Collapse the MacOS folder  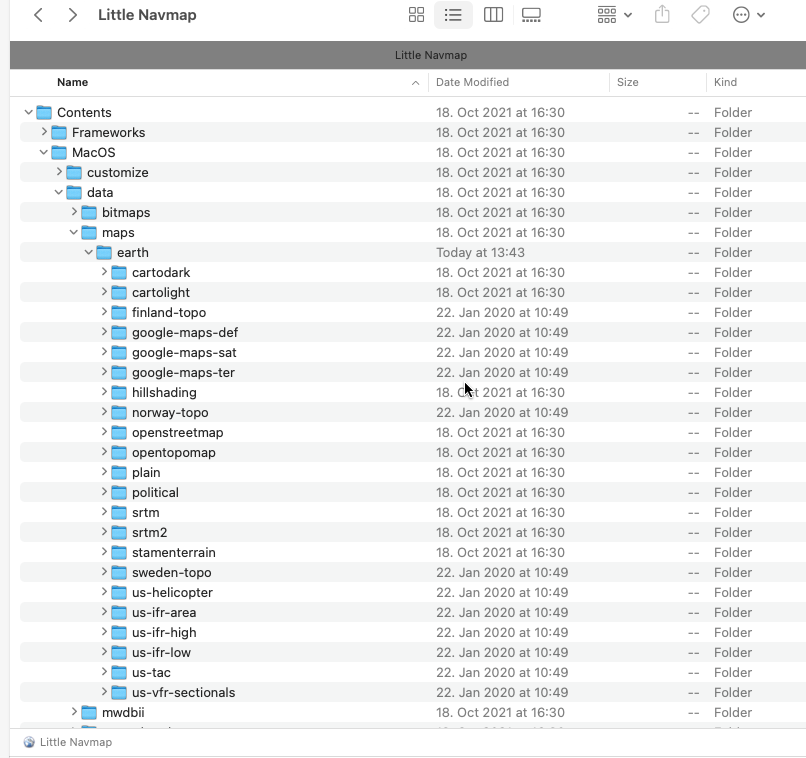(x=44, y=152)
